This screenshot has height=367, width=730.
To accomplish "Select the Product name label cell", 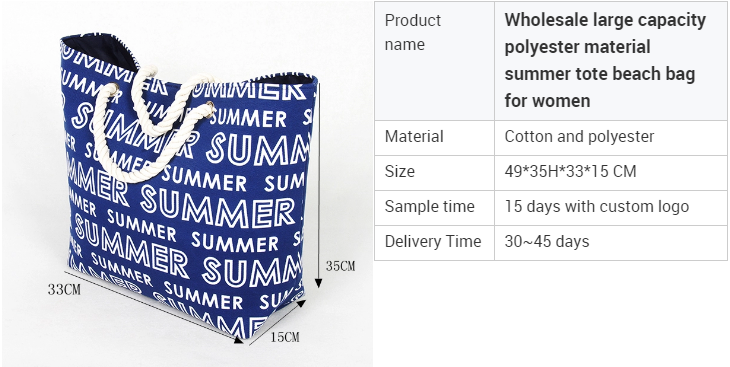I will [x=434, y=61].
